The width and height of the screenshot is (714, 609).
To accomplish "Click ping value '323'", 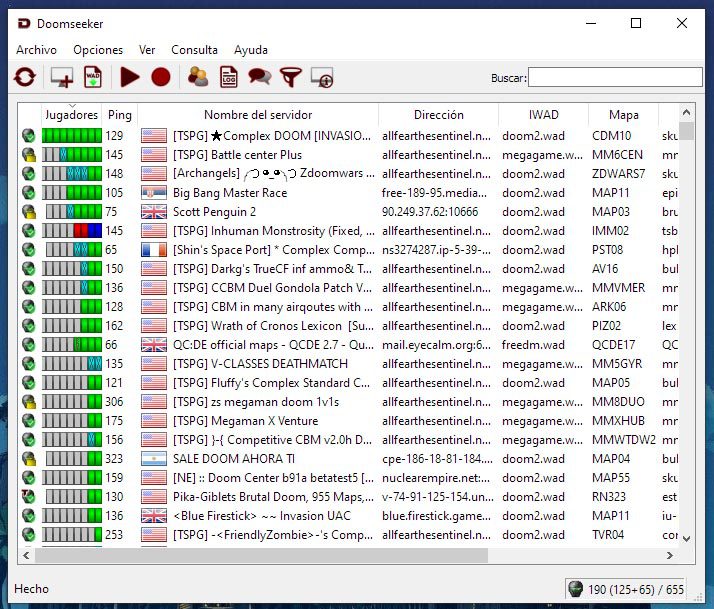I will point(114,459).
